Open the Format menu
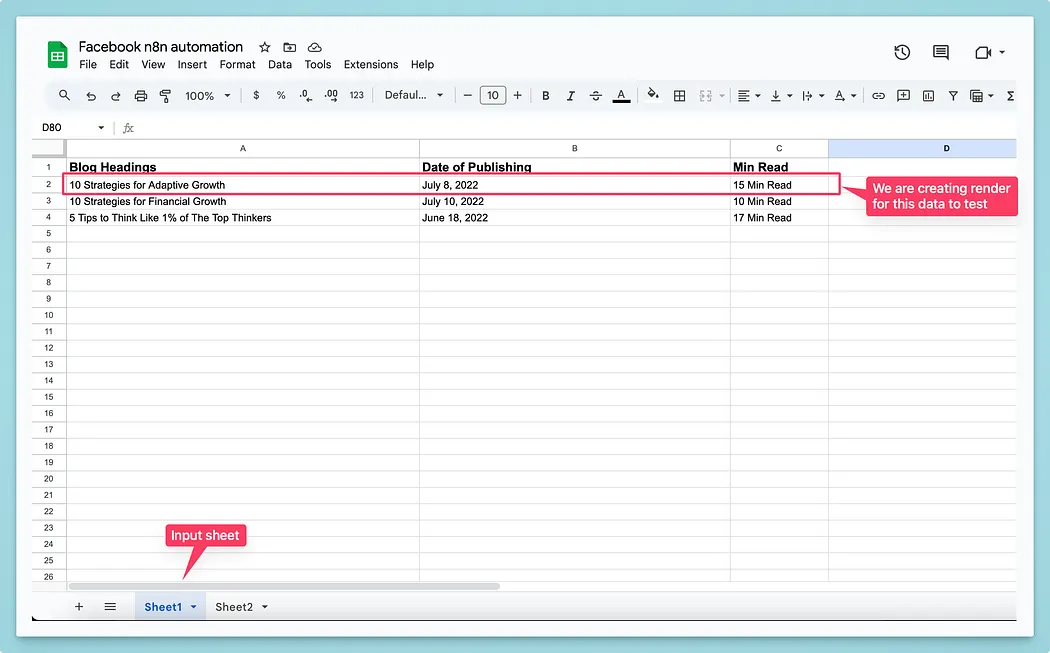Screen dimensions: 1050x653 click(237, 64)
